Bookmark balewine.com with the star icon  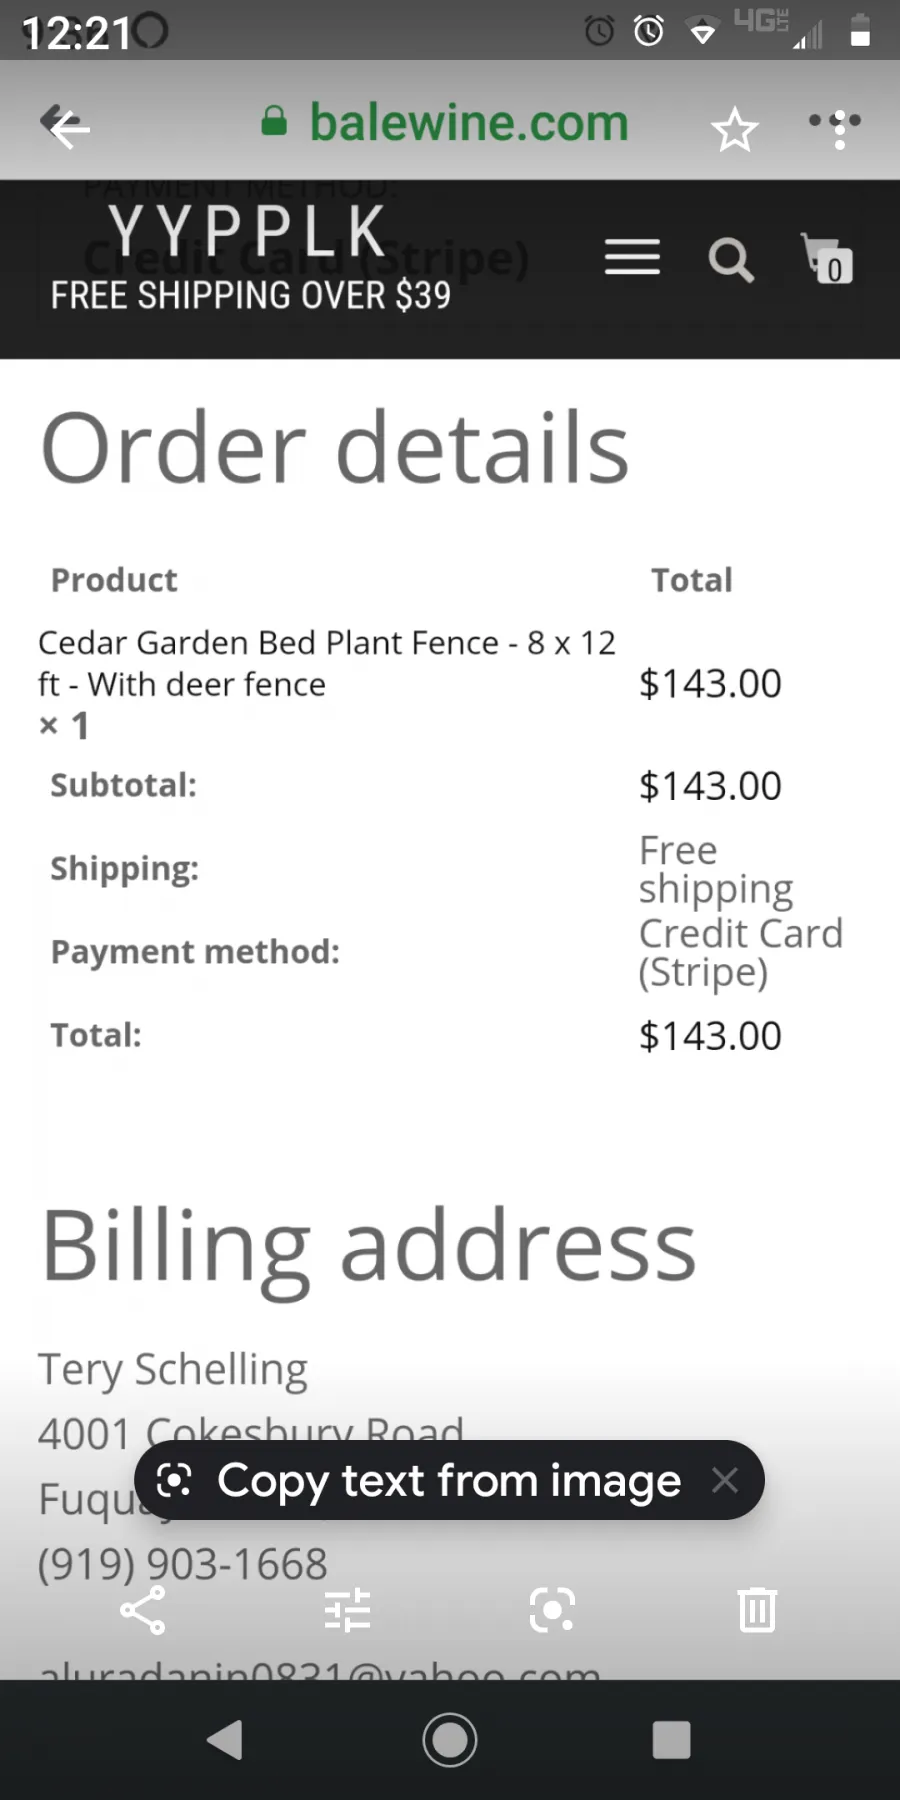click(734, 129)
